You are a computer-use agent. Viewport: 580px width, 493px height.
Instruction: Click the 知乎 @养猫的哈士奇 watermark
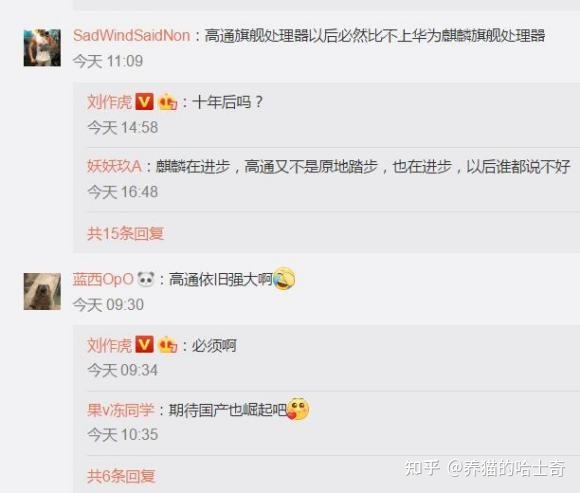coord(485,468)
